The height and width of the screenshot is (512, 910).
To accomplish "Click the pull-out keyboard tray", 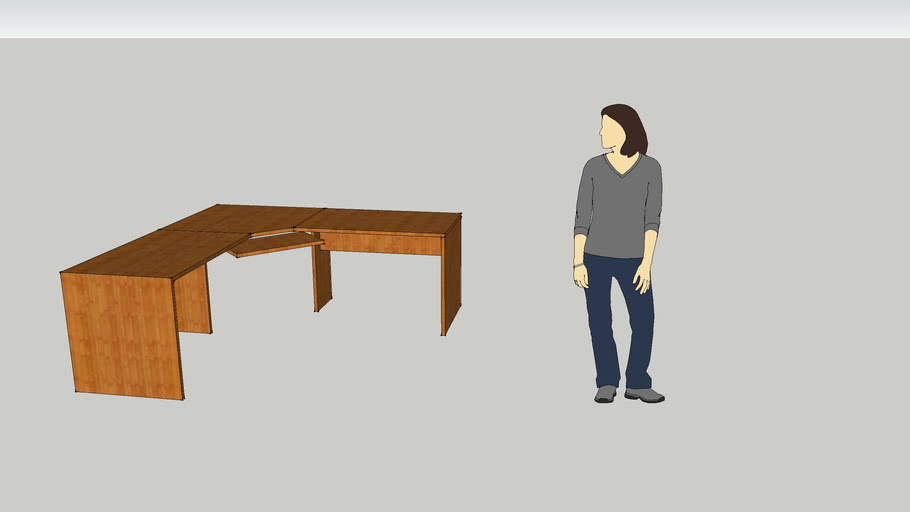I will pos(276,244).
